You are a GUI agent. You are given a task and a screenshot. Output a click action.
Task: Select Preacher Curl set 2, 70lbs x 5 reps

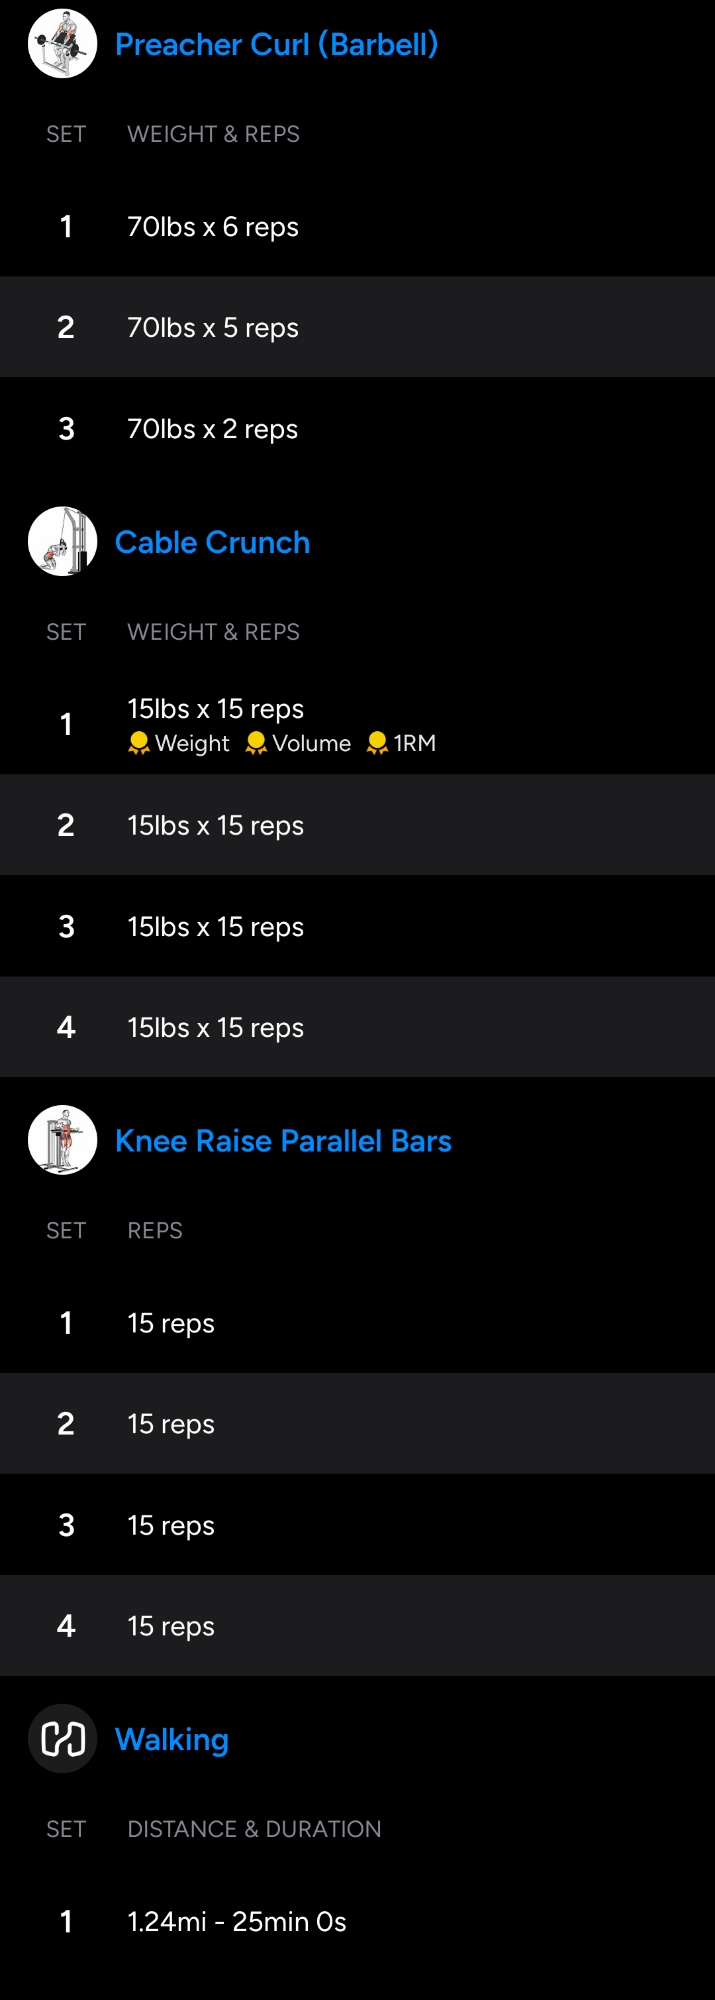(x=357, y=327)
